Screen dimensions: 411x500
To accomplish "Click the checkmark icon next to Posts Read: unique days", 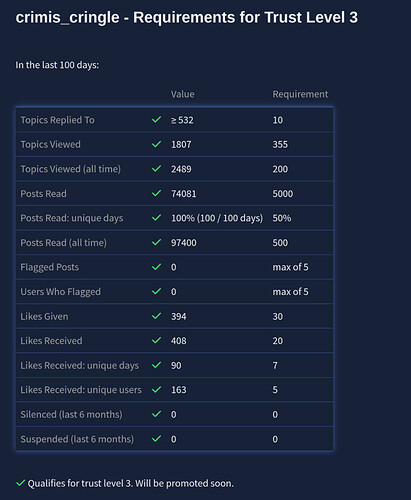I will (x=156, y=218).
